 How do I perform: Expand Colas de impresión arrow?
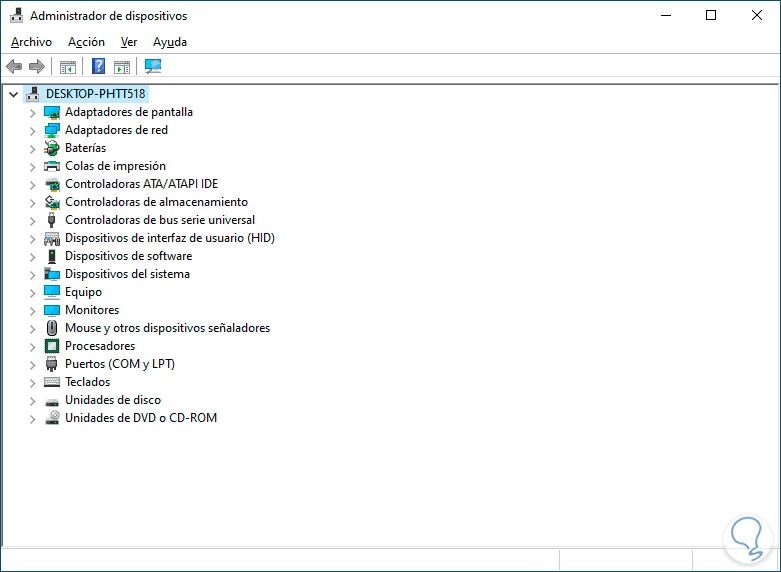pyautogui.click(x=32, y=167)
